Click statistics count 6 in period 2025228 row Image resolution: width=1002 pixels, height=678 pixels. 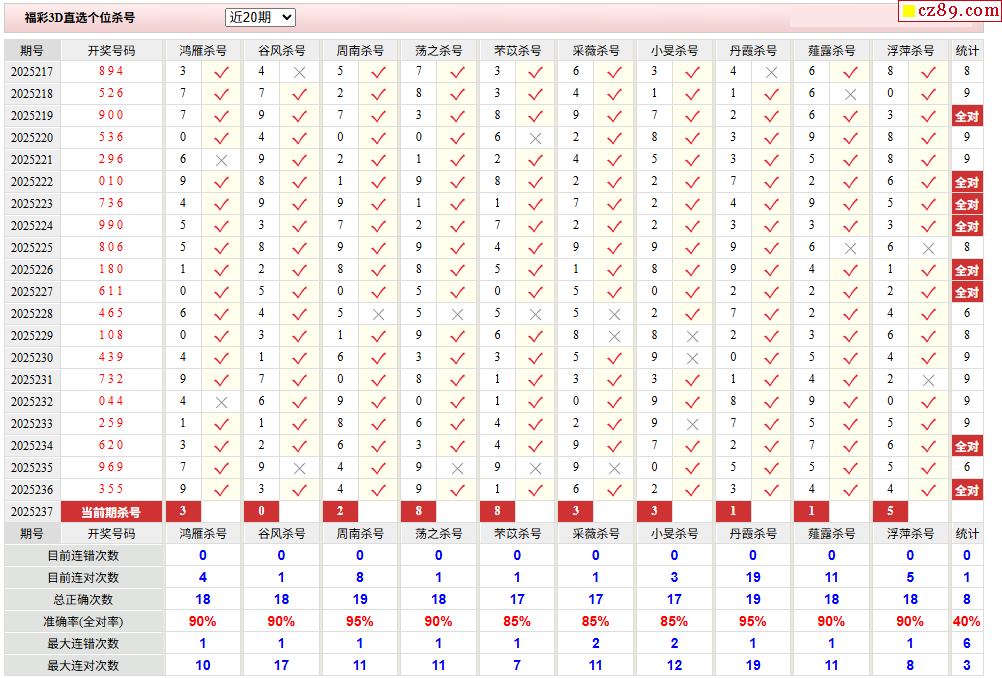967,313
